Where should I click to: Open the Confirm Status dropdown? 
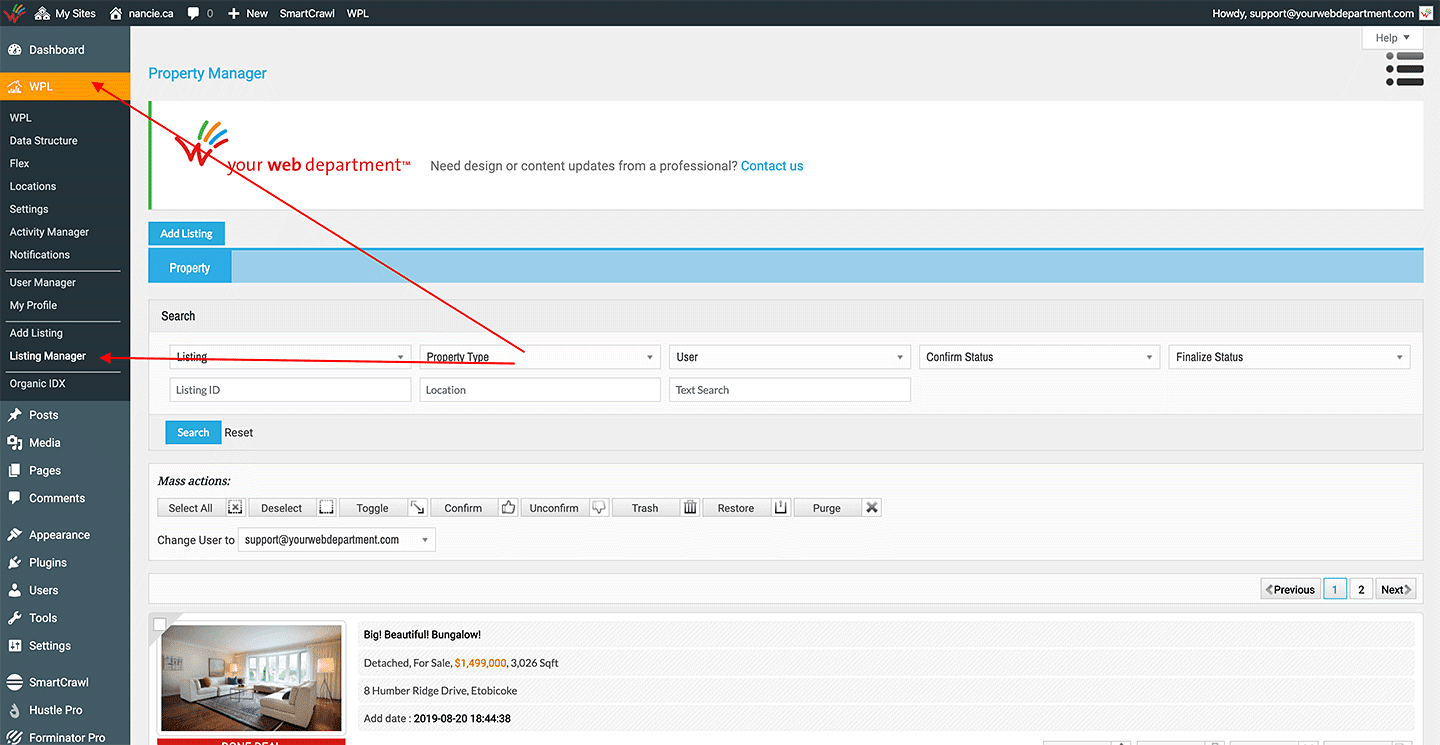point(1040,357)
